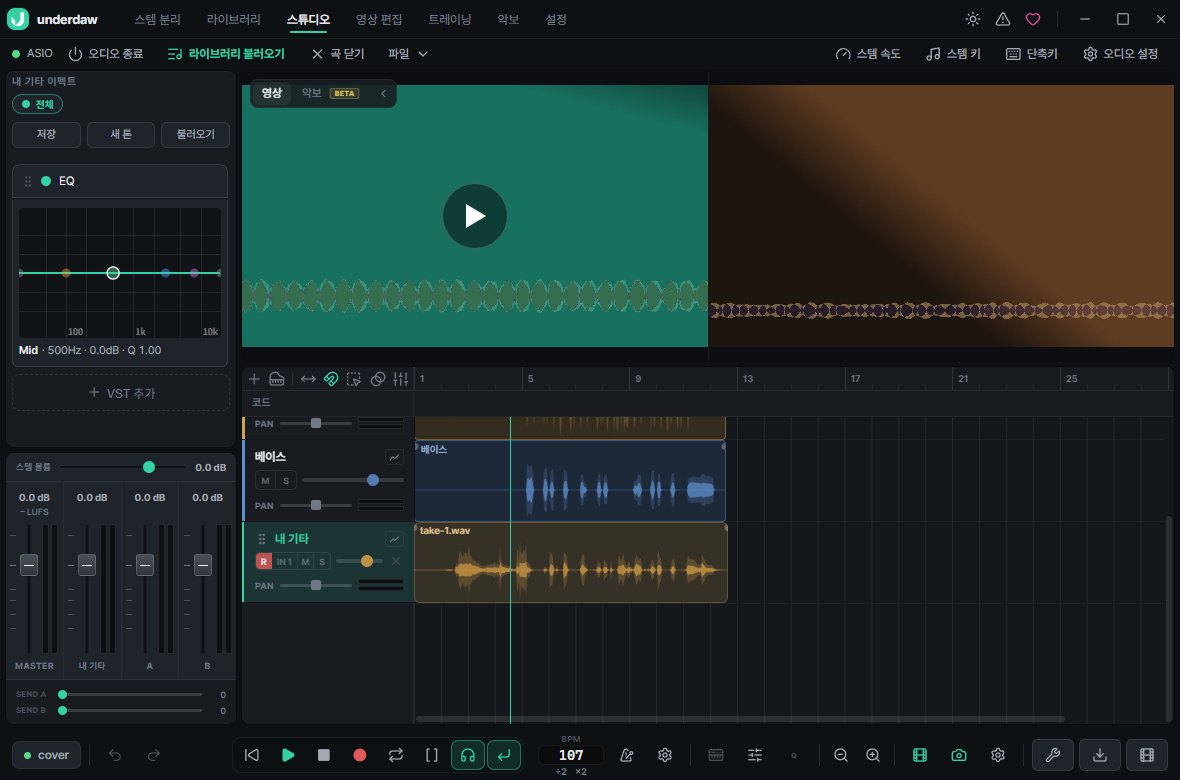
Task: Click the 곡 닫기 button
Action: (x=338, y=53)
